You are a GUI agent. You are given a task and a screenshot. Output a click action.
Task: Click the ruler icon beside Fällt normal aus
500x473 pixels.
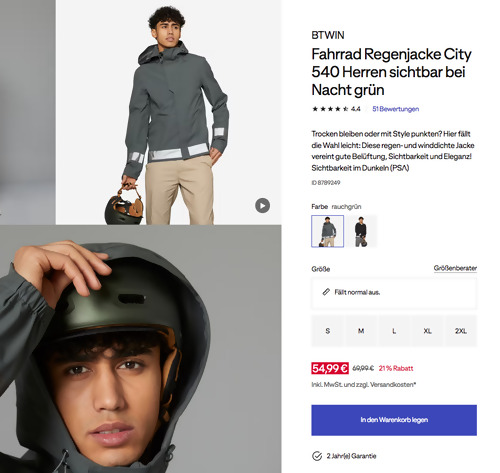(326, 292)
